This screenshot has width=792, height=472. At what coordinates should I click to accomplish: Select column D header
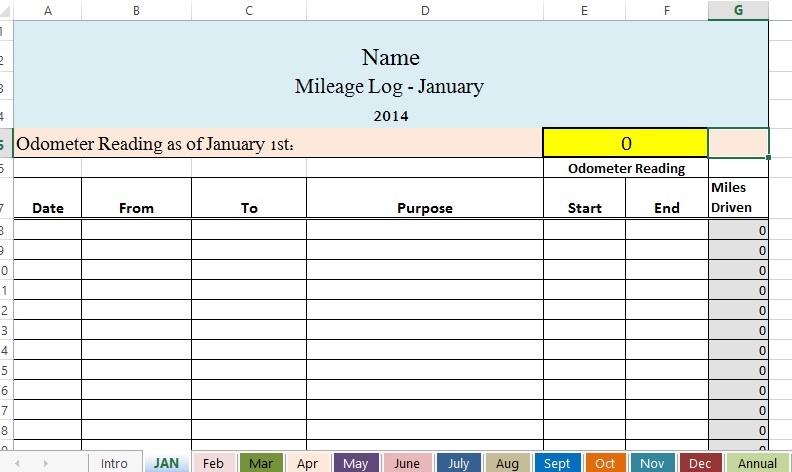[425, 10]
